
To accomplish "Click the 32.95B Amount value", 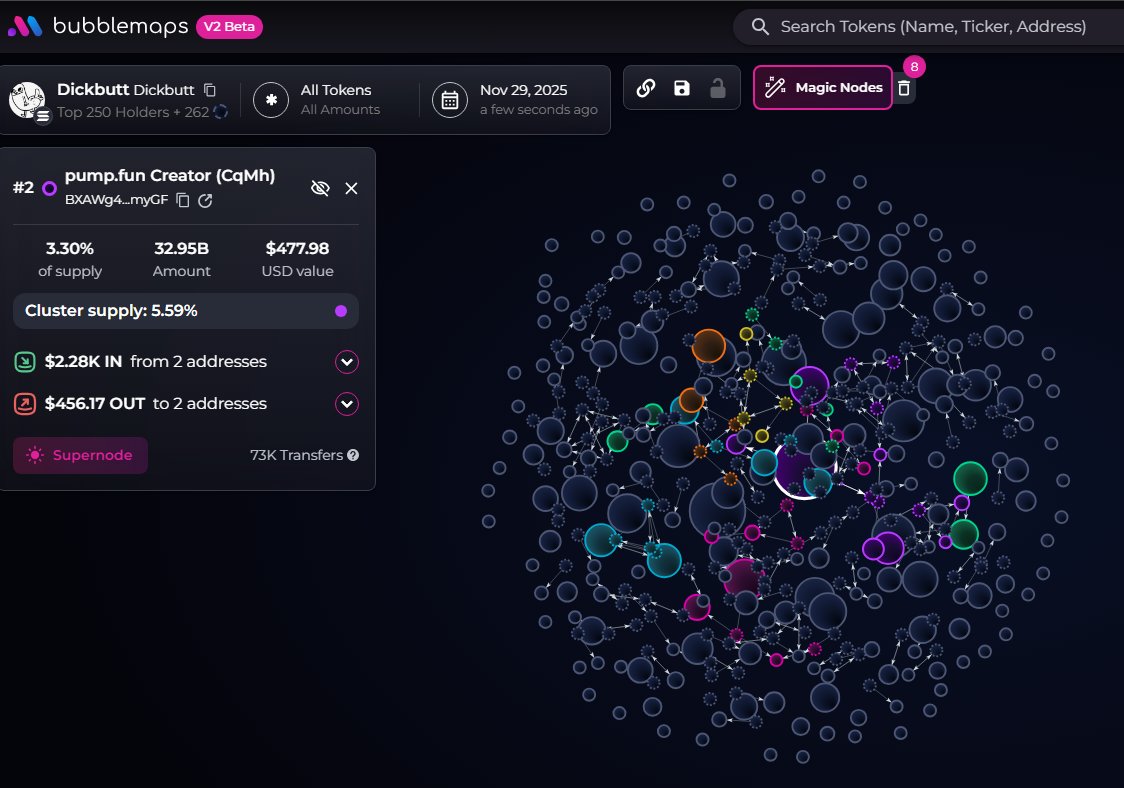I will [181, 248].
